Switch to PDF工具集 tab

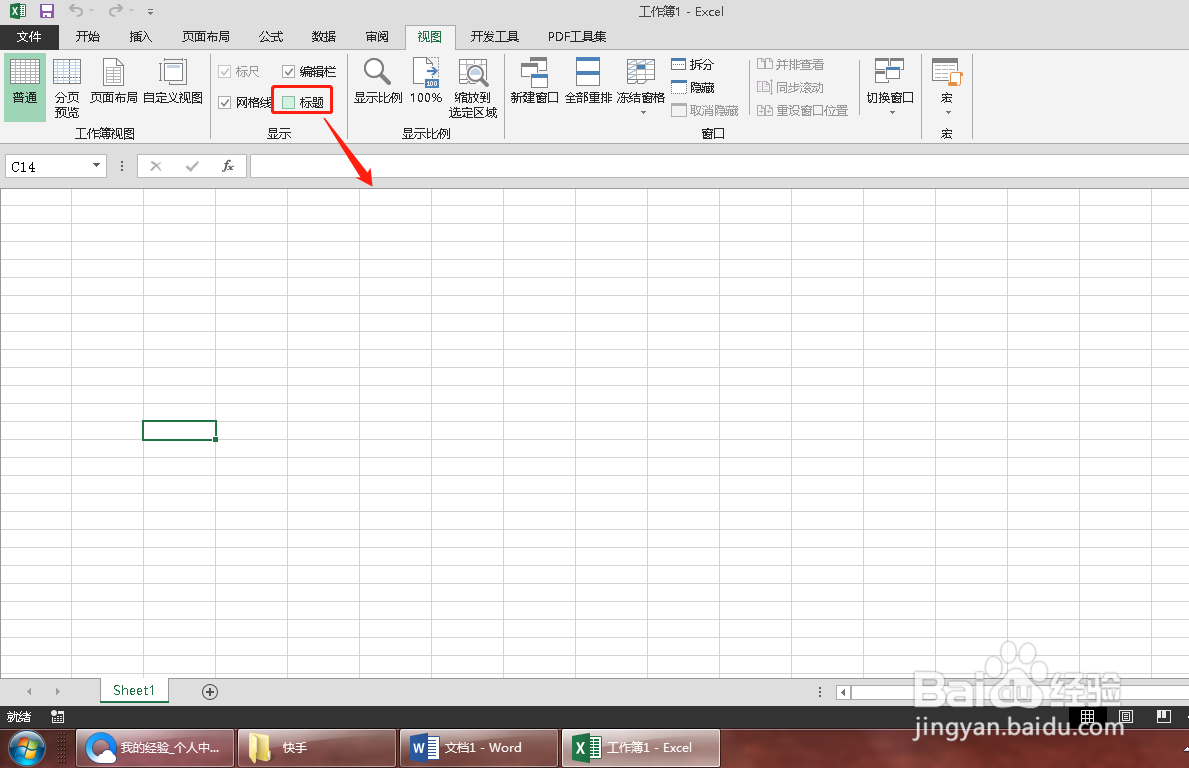tap(577, 36)
